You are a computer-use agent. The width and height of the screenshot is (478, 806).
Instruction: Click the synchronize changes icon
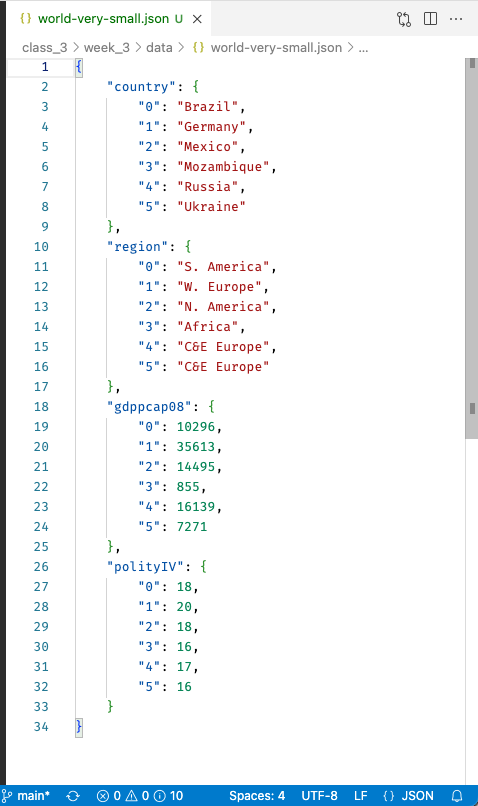point(73,796)
